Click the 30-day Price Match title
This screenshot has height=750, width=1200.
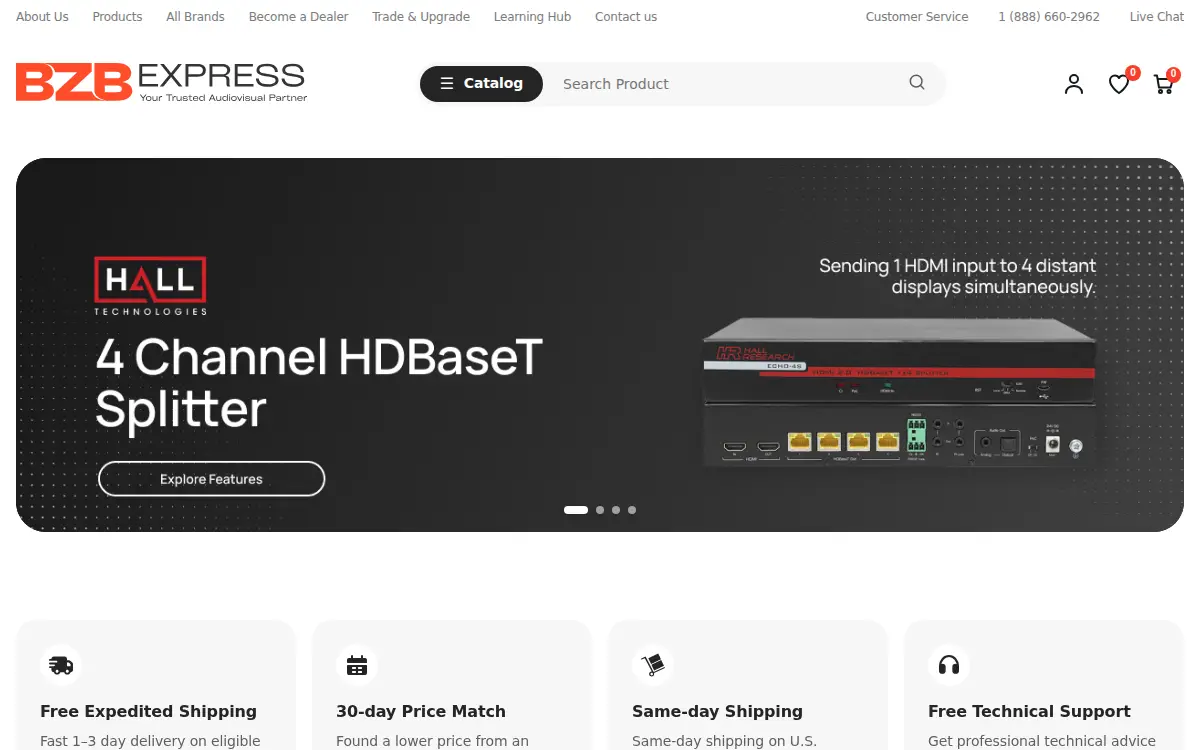click(421, 711)
